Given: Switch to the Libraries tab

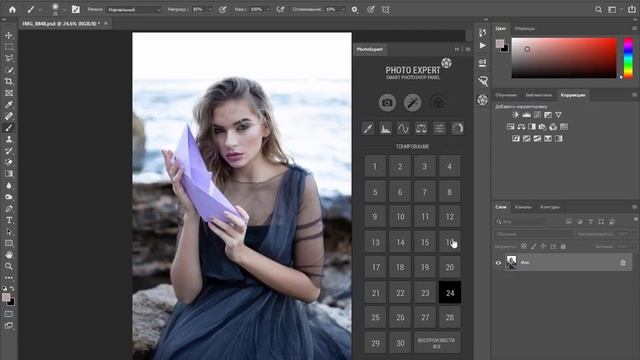Looking at the screenshot, I should [x=538, y=95].
